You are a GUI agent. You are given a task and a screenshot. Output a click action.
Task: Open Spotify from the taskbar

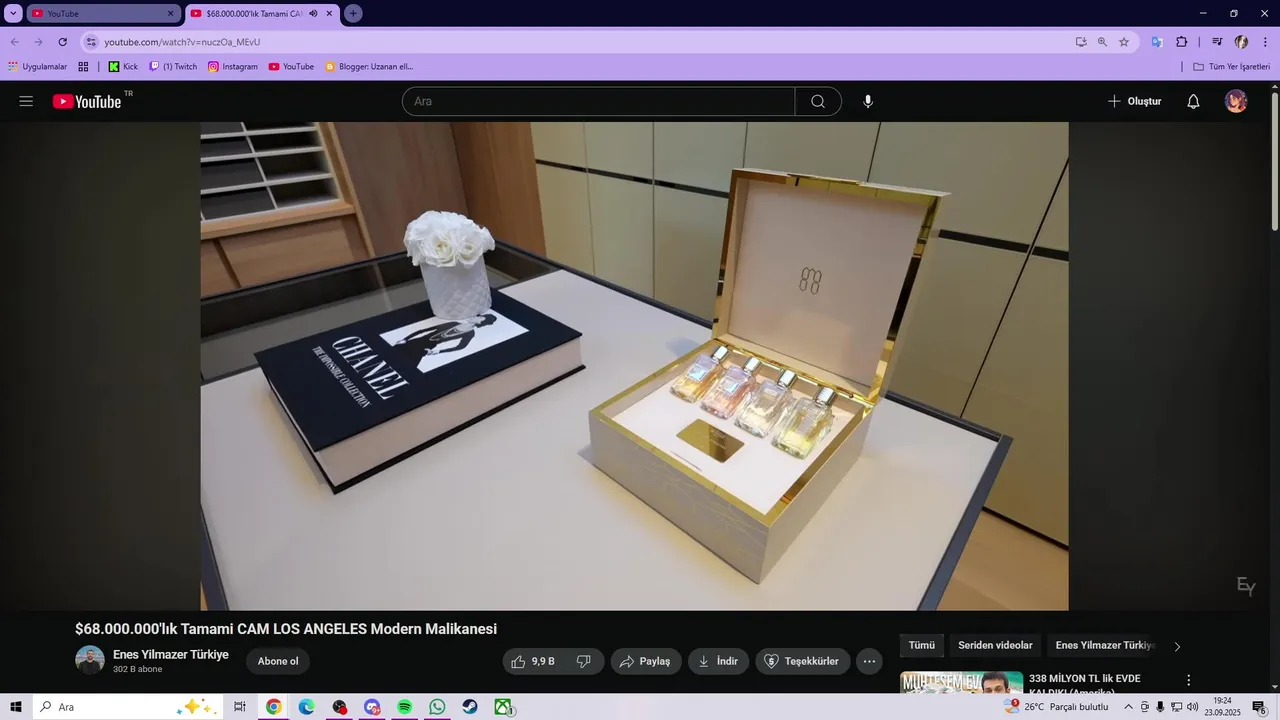(405, 707)
